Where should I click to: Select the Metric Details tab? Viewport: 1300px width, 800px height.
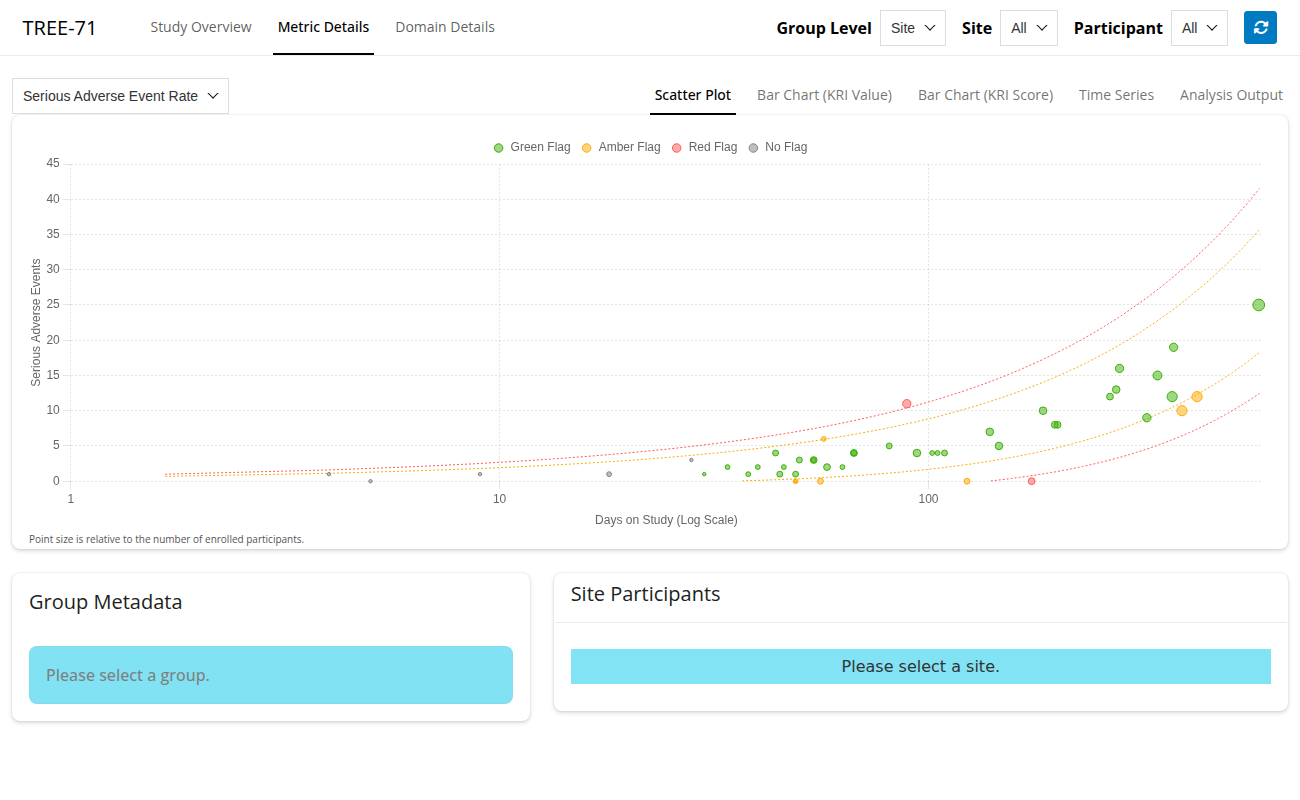click(x=323, y=27)
